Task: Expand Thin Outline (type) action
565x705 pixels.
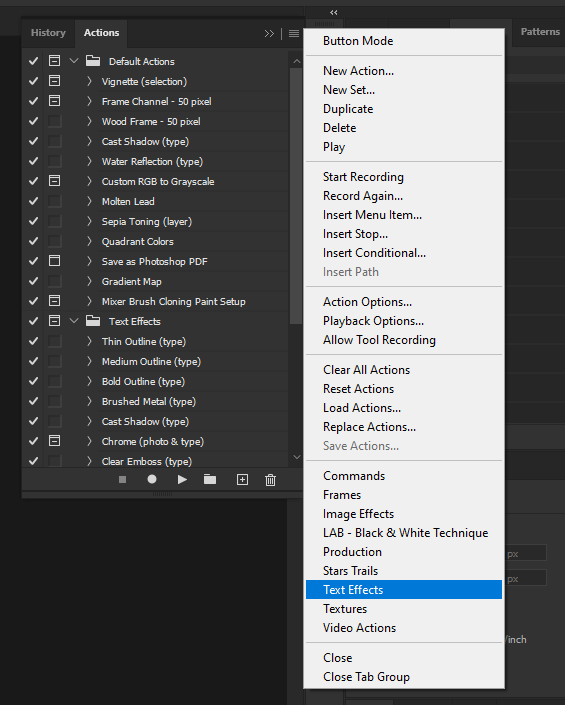Action: pos(89,341)
